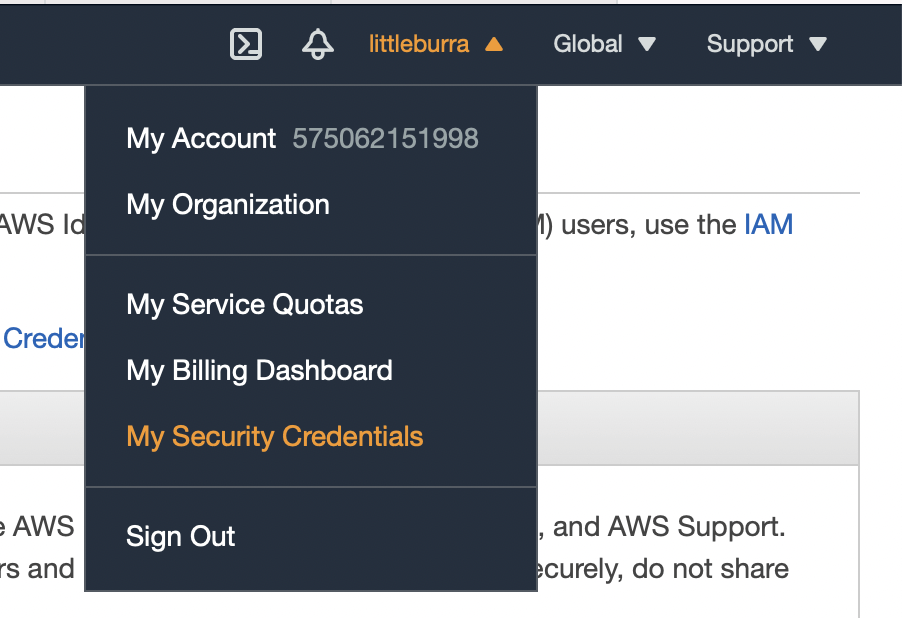The width and height of the screenshot is (902, 618).
Task: Click the account ID 575062151998
Action: (x=385, y=138)
